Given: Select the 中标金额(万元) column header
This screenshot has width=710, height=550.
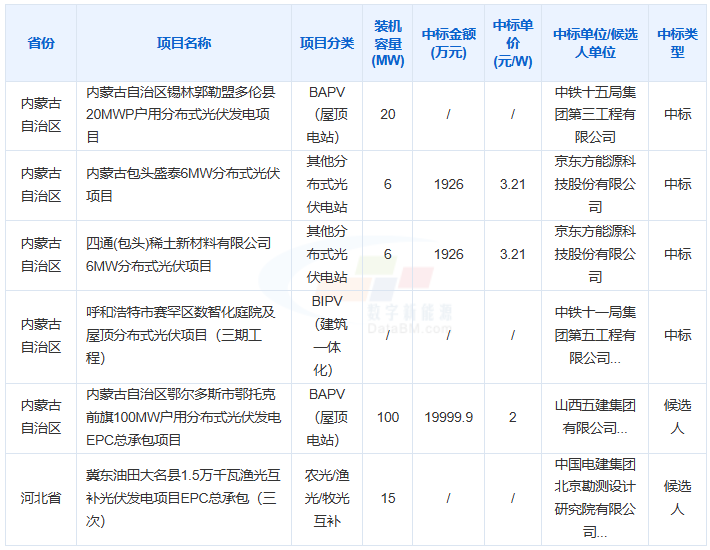Looking at the screenshot, I should point(448,43).
